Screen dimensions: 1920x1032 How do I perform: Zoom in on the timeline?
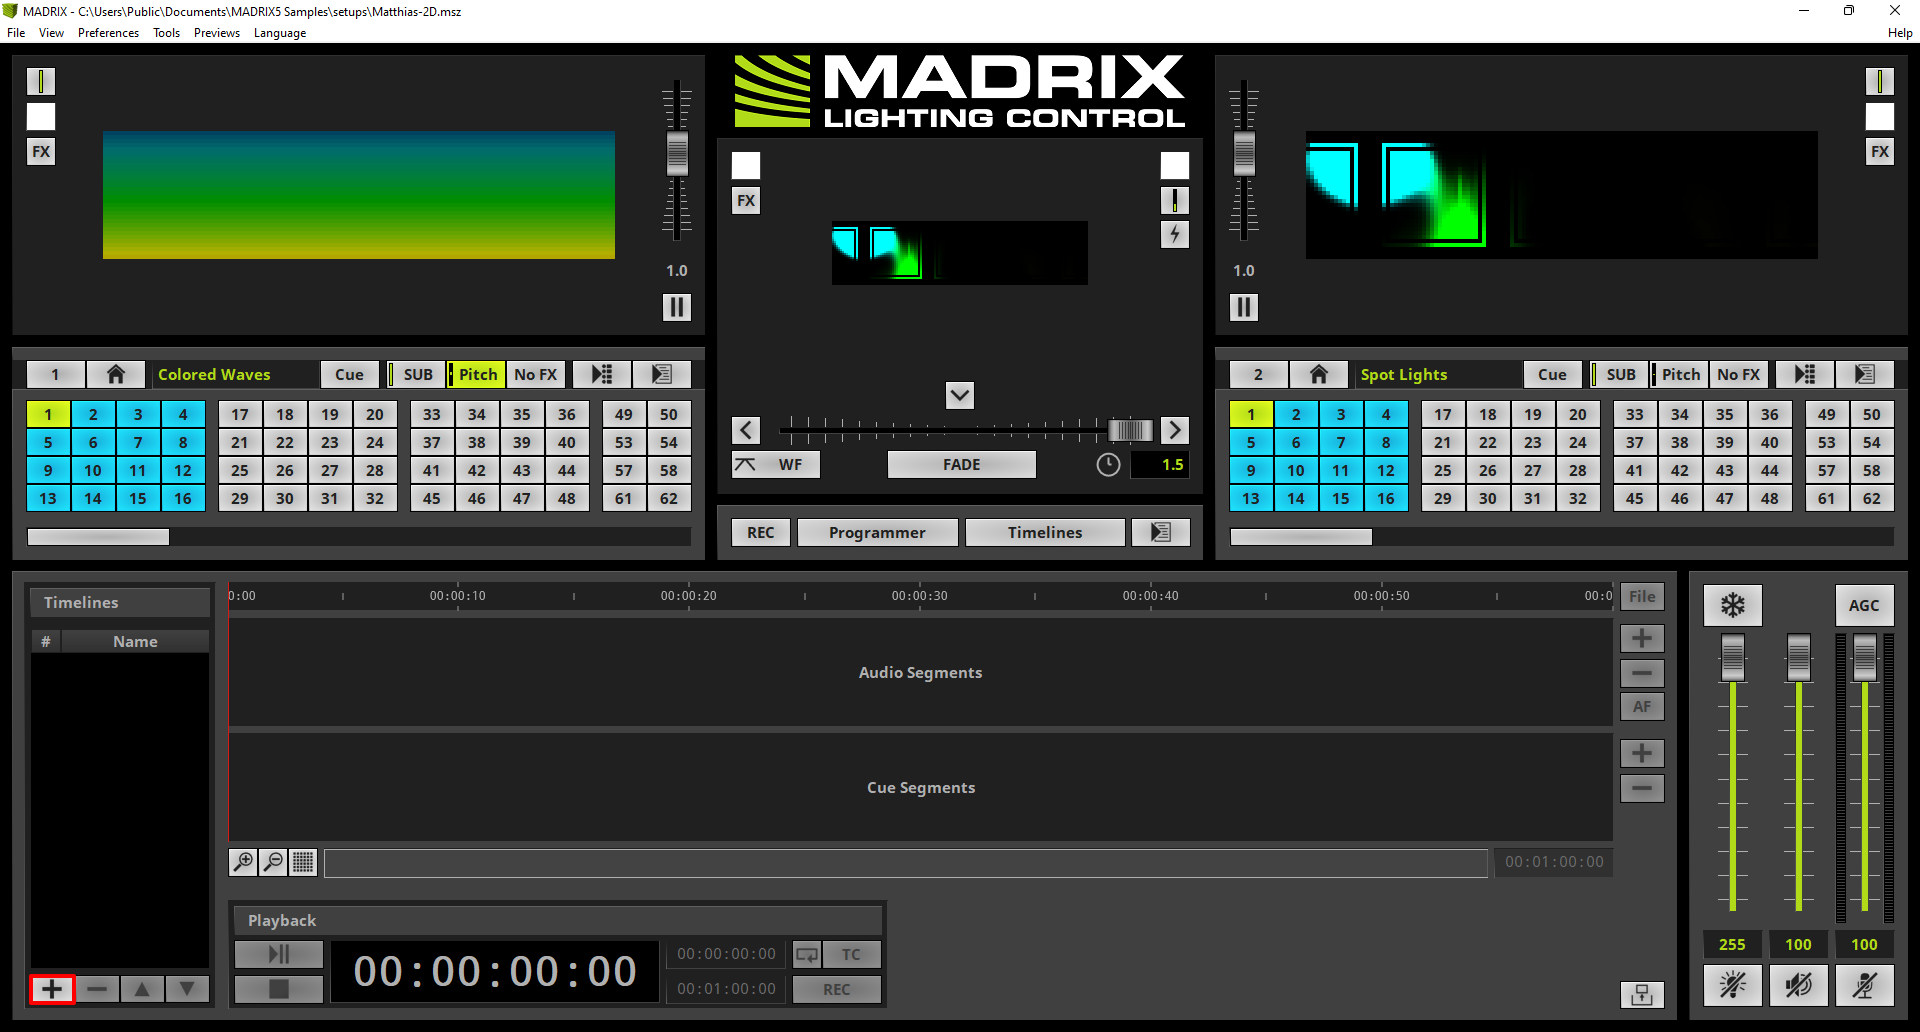243,861
